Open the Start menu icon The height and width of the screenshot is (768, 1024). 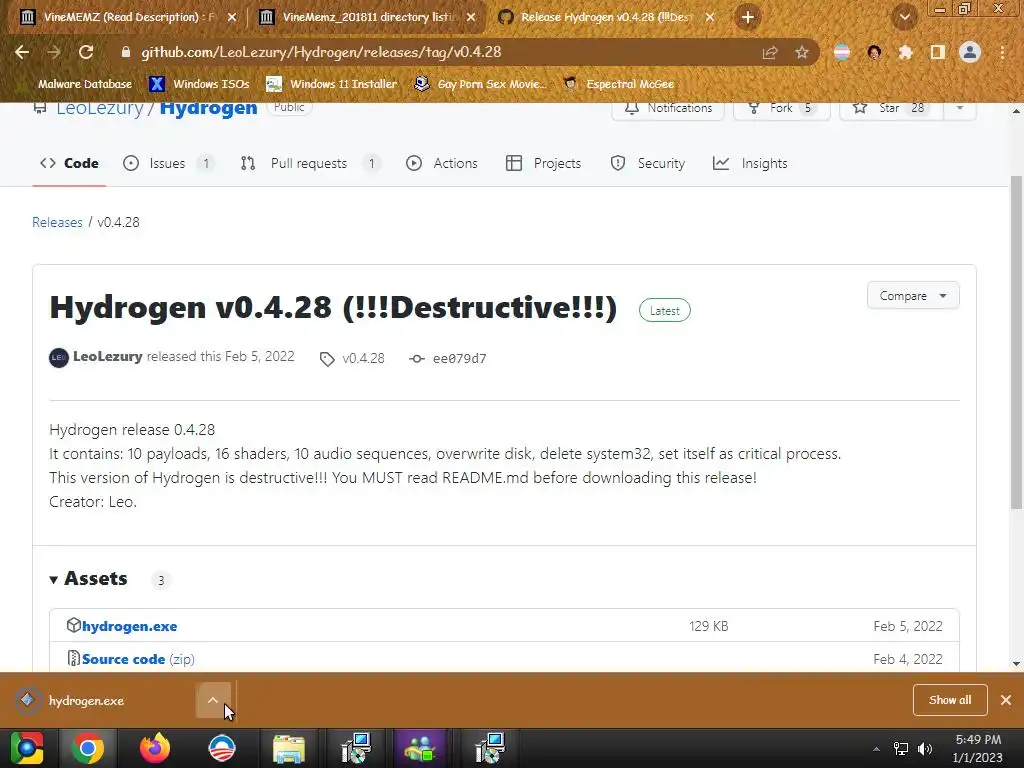pos(27,748)
